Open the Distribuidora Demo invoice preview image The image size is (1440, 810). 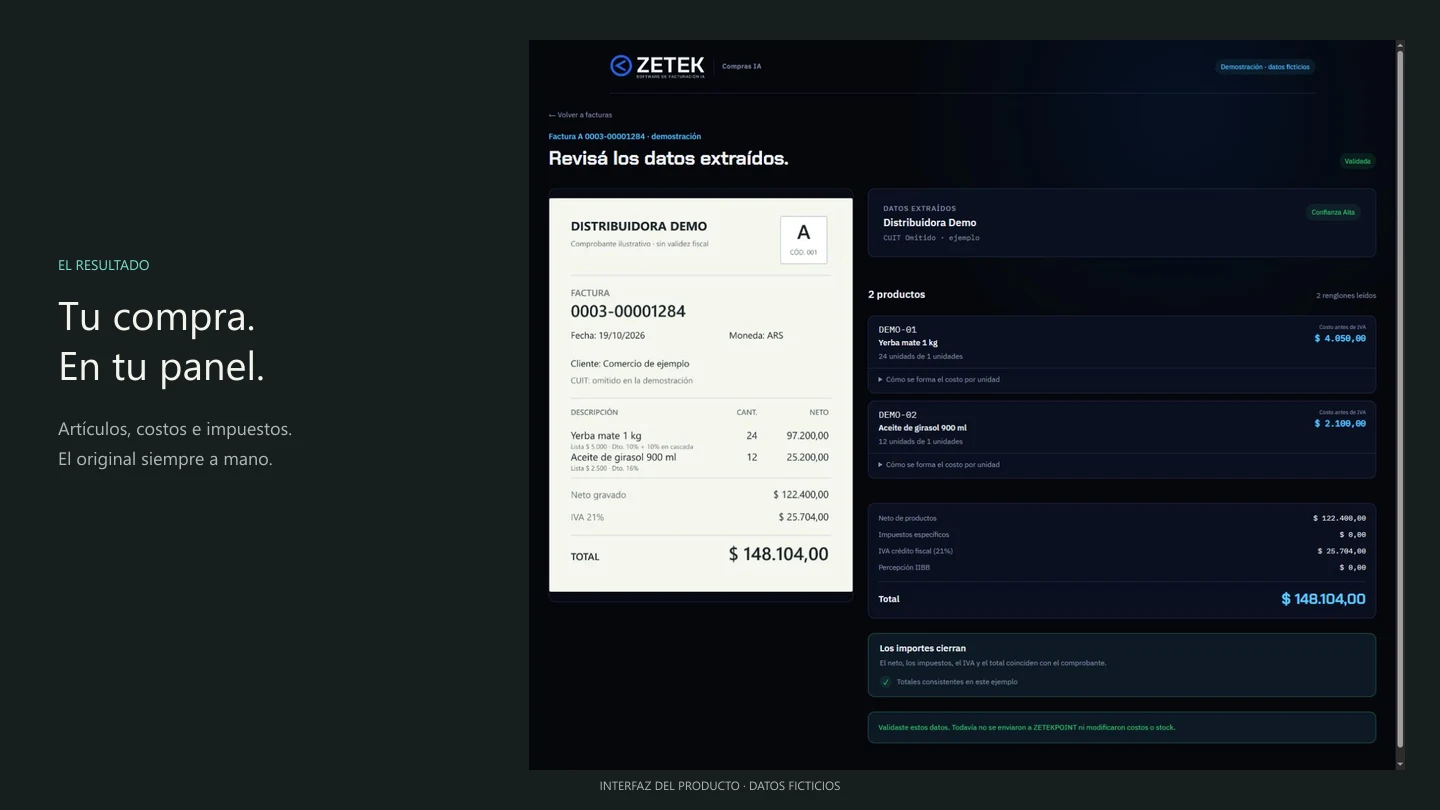pyautogui.click(x=700, y=394)
